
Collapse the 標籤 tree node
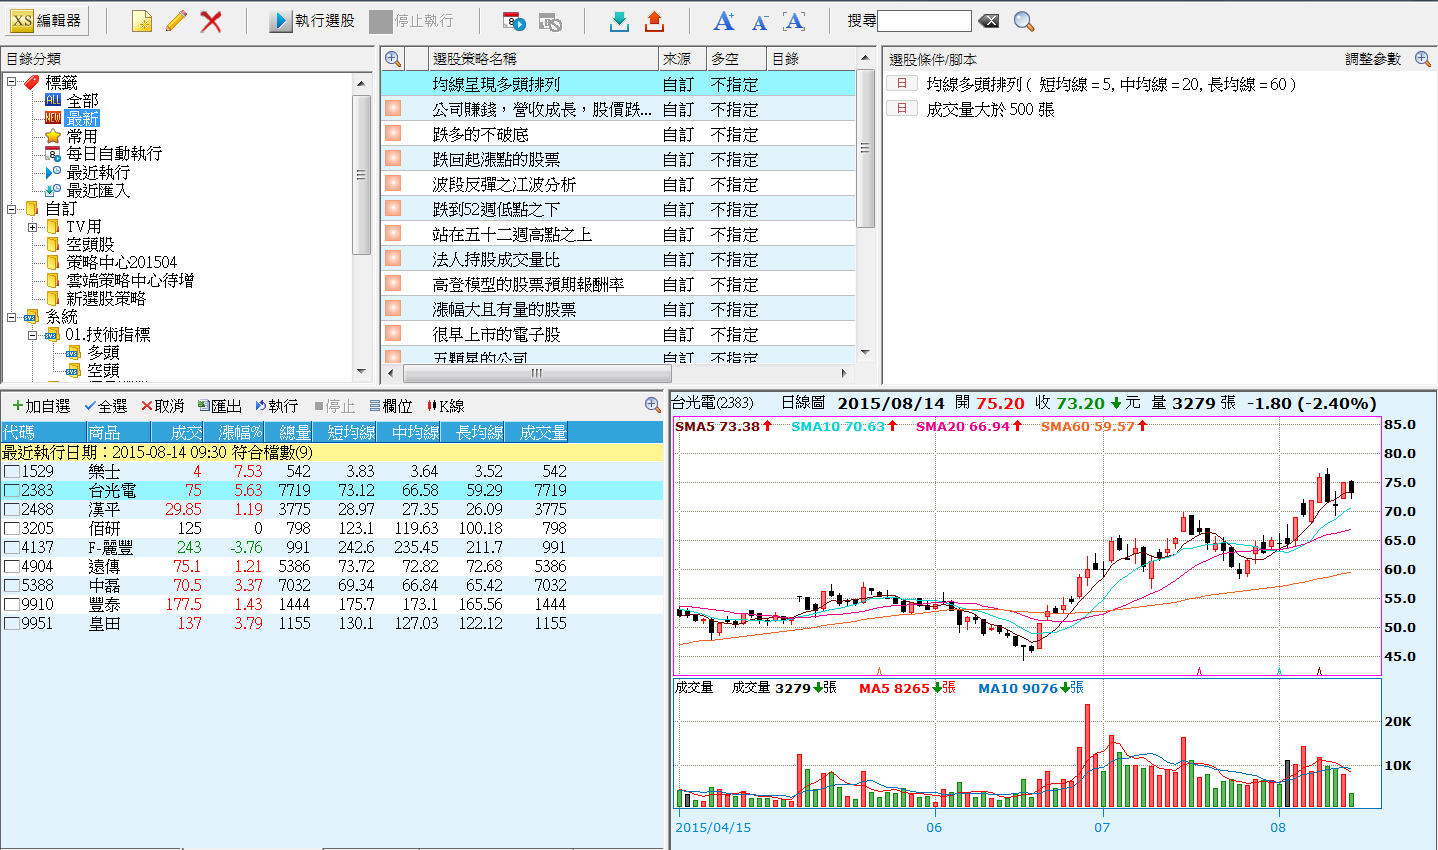tap(12, 82)
